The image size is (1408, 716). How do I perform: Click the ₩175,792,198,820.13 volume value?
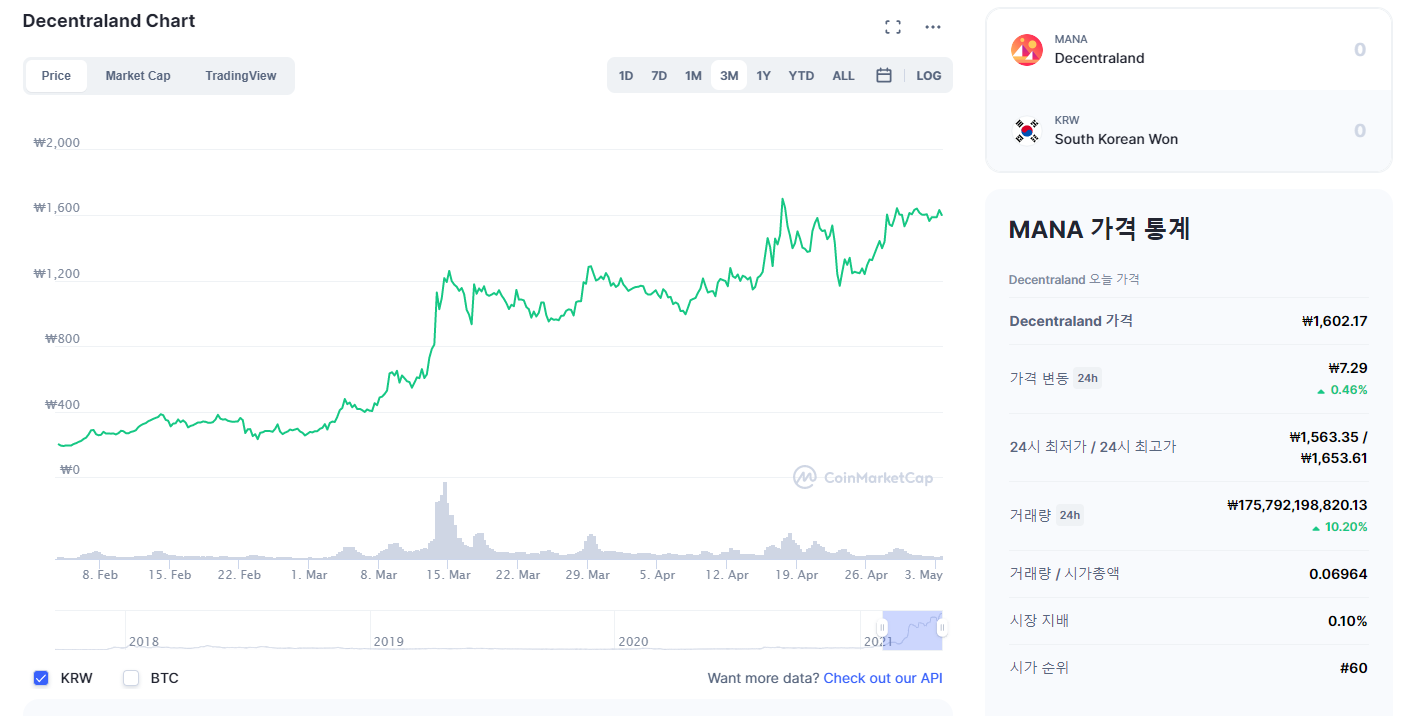click(1297, 505)
